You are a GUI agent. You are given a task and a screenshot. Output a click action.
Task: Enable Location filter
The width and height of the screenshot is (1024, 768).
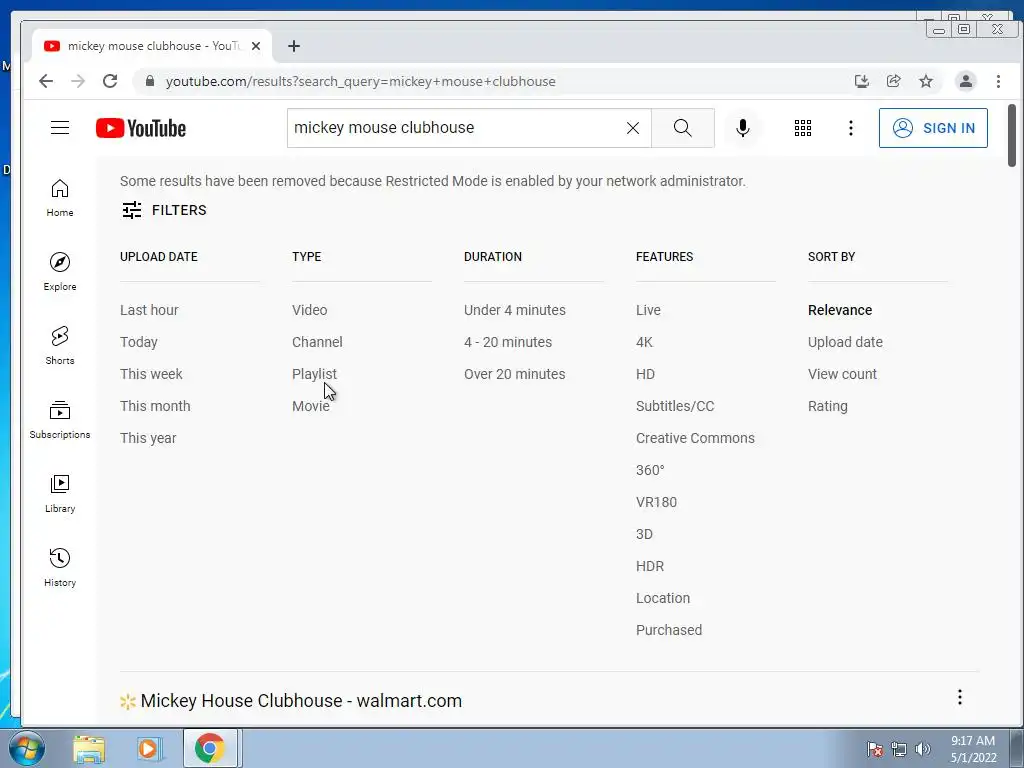[x=663, y=598]
